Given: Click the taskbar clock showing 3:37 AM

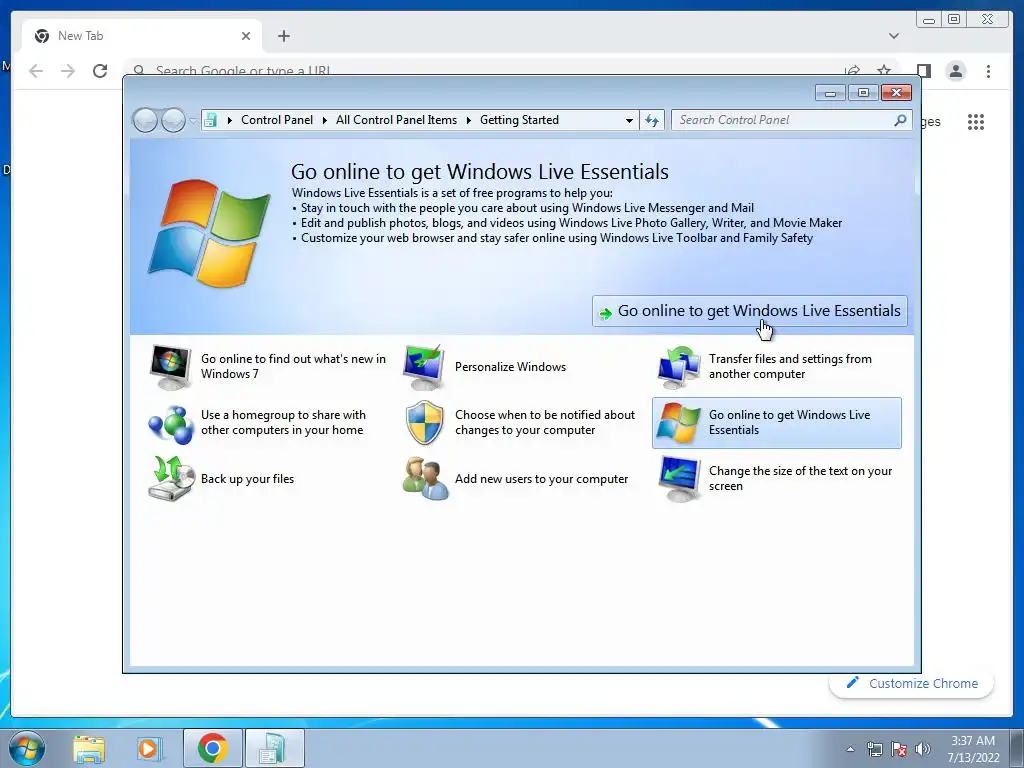Looking at the screenshot, I should tap(974, 749).
